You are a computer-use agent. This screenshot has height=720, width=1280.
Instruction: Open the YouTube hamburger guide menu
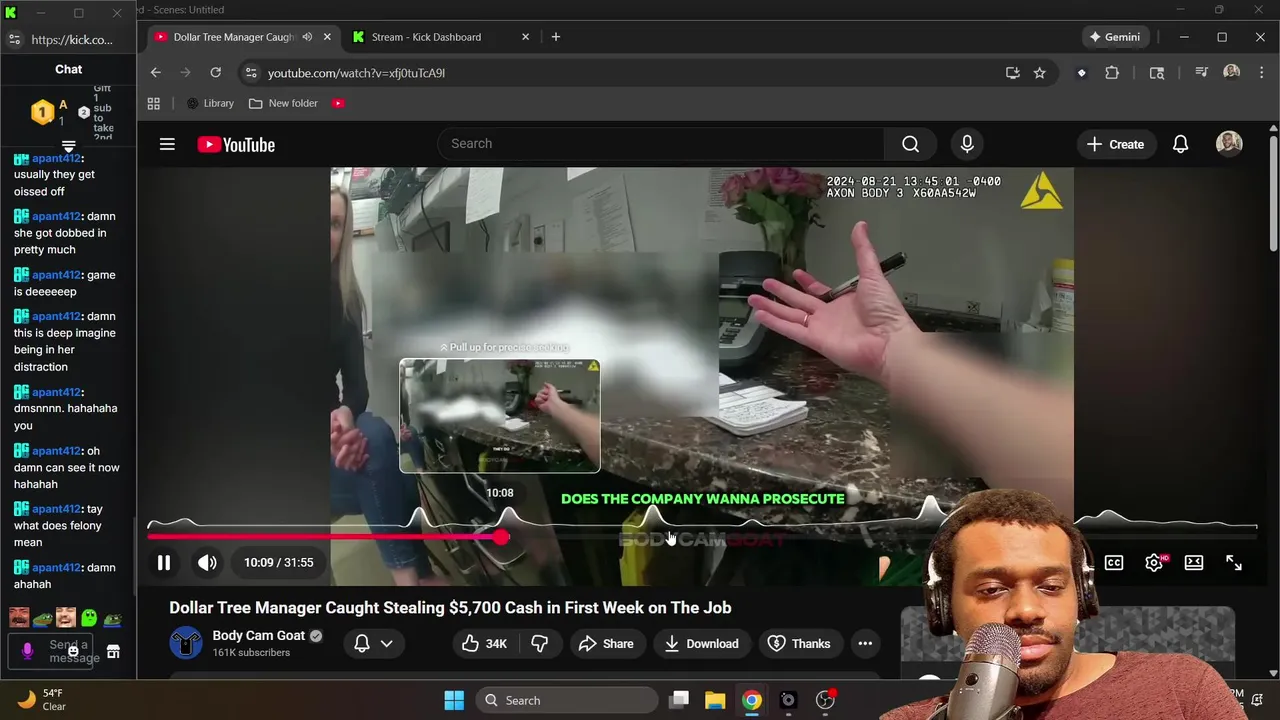pos(167,144)
